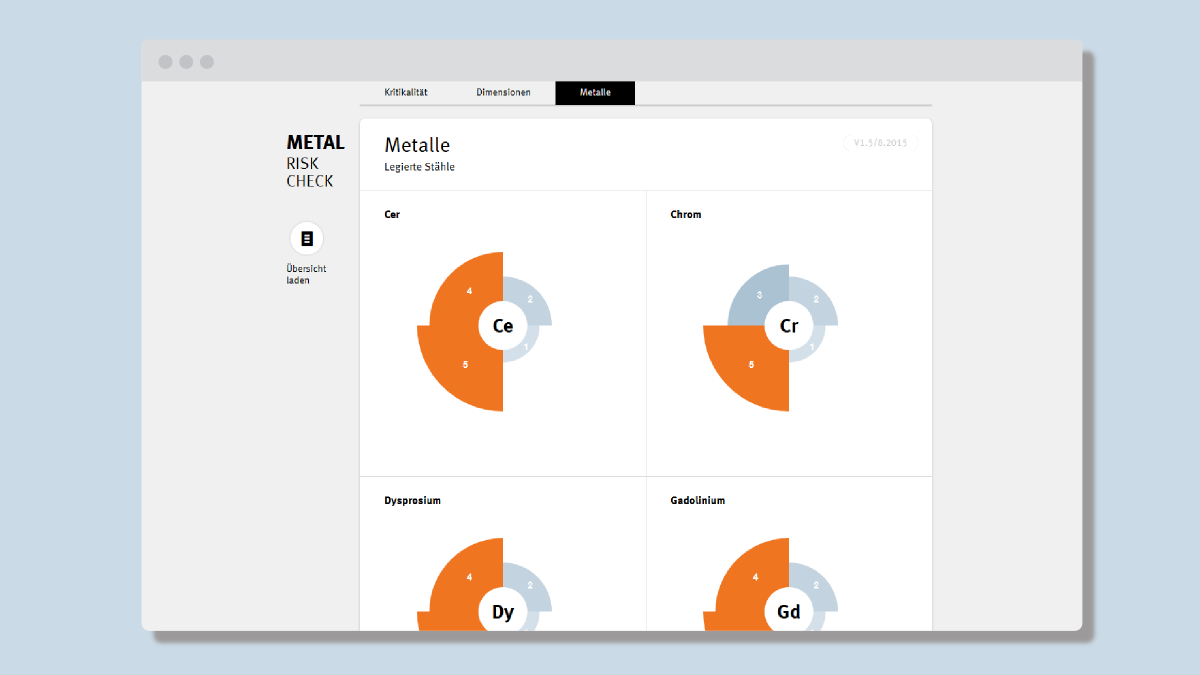
Task: Click the Ce center symbol circle
Action: pos(503,326)
